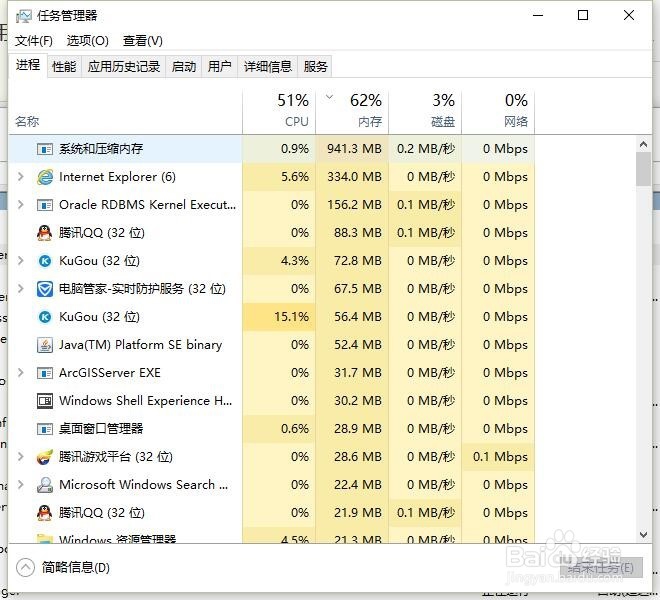Select the 进程 tab
This screenshot has width=660, height=600.
click(28, 65)
